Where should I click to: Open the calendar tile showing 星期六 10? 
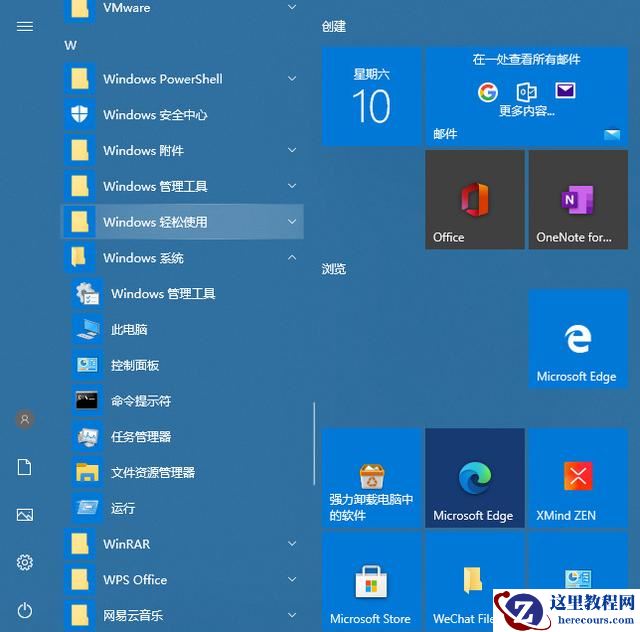click(x=371, y=96)
